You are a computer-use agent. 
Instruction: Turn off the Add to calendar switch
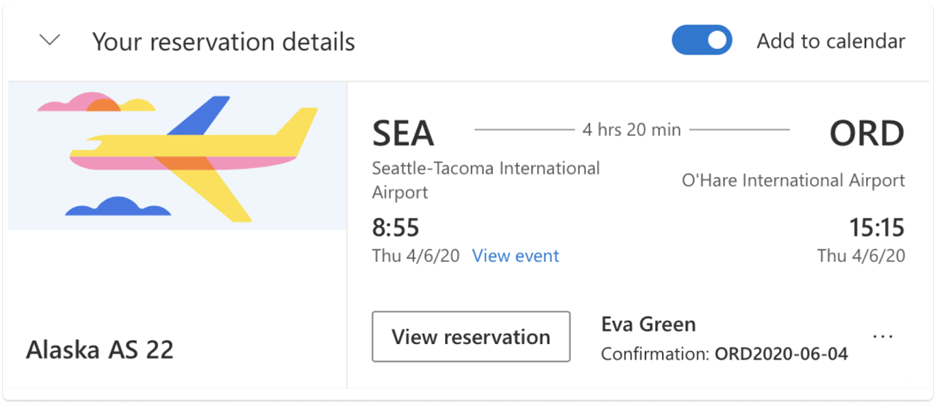coord(702,41)
